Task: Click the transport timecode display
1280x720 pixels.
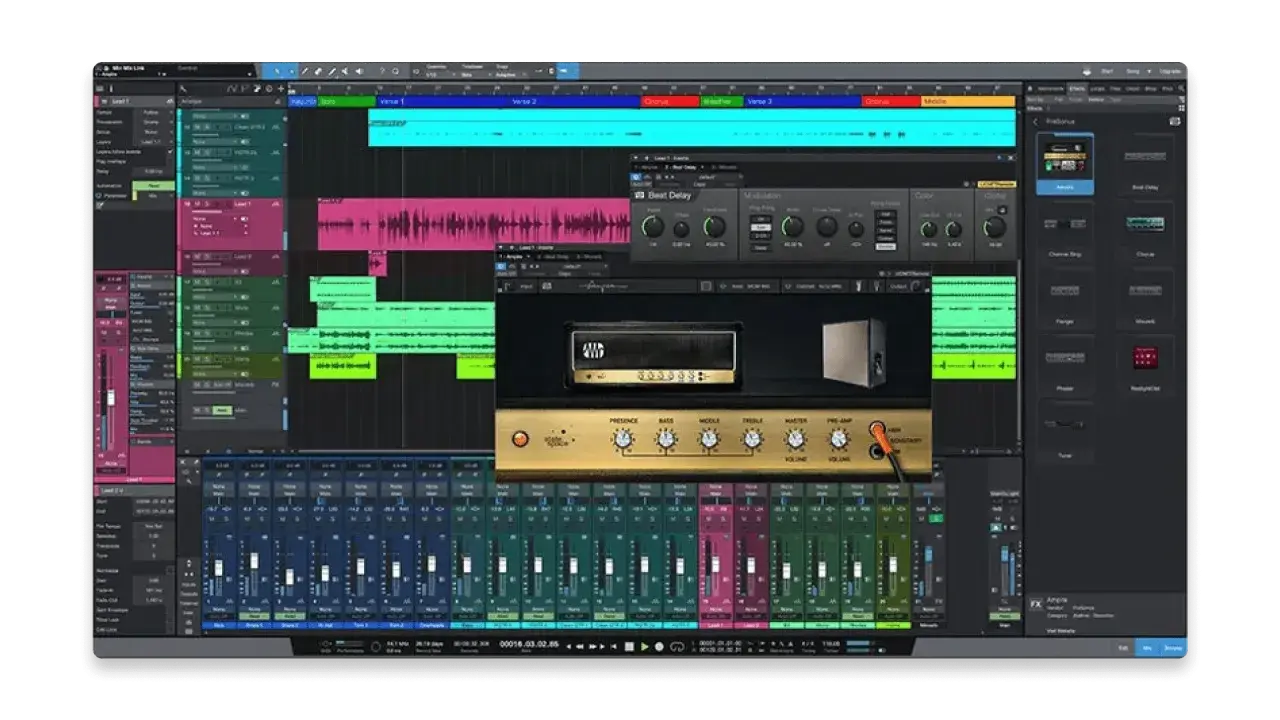Action: click(x=529, y=646)
